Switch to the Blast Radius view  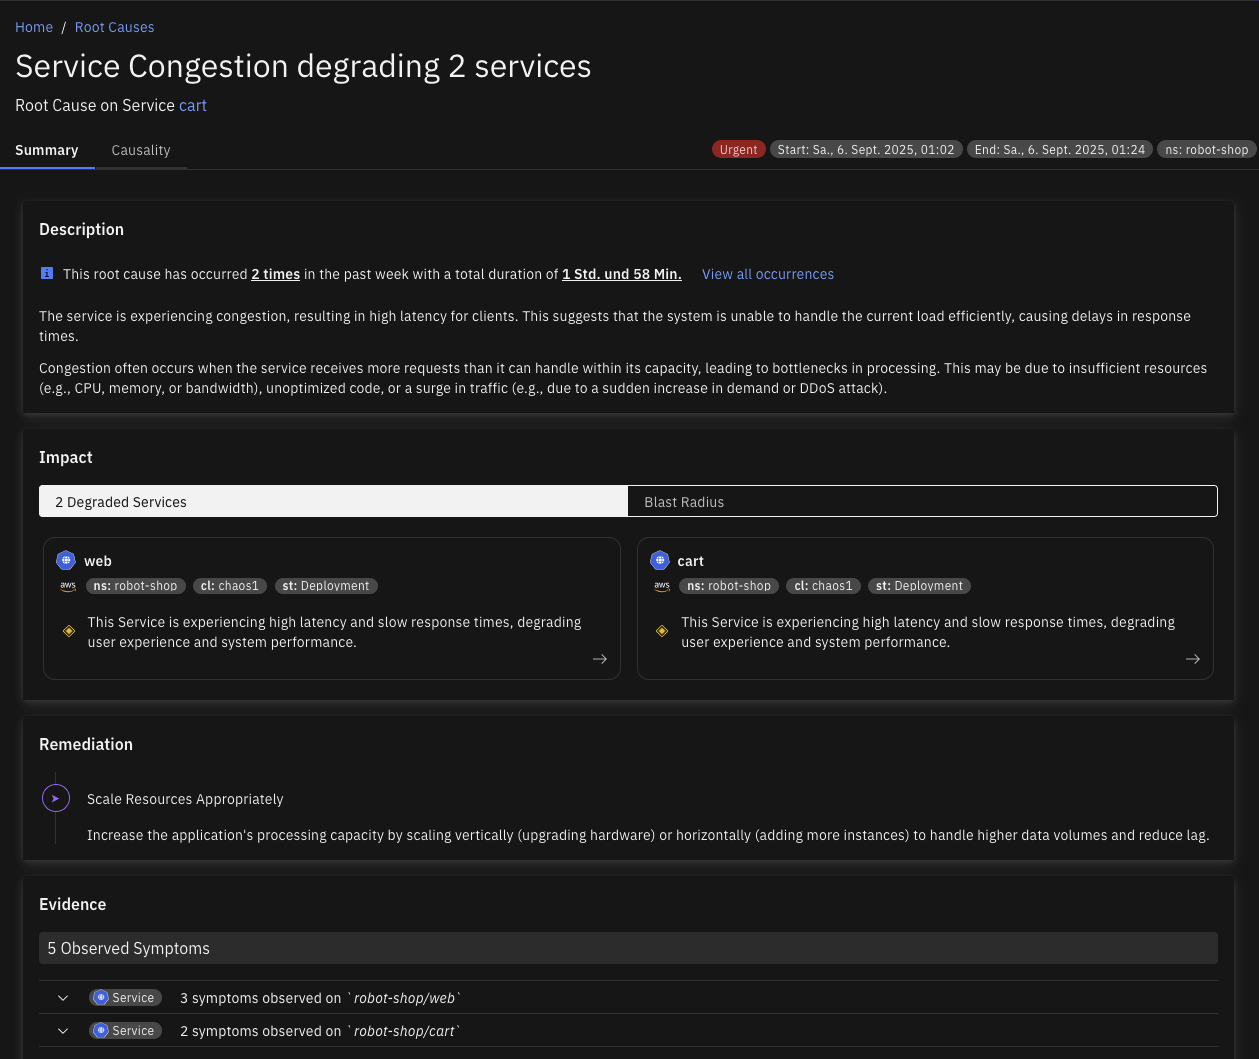922,502
